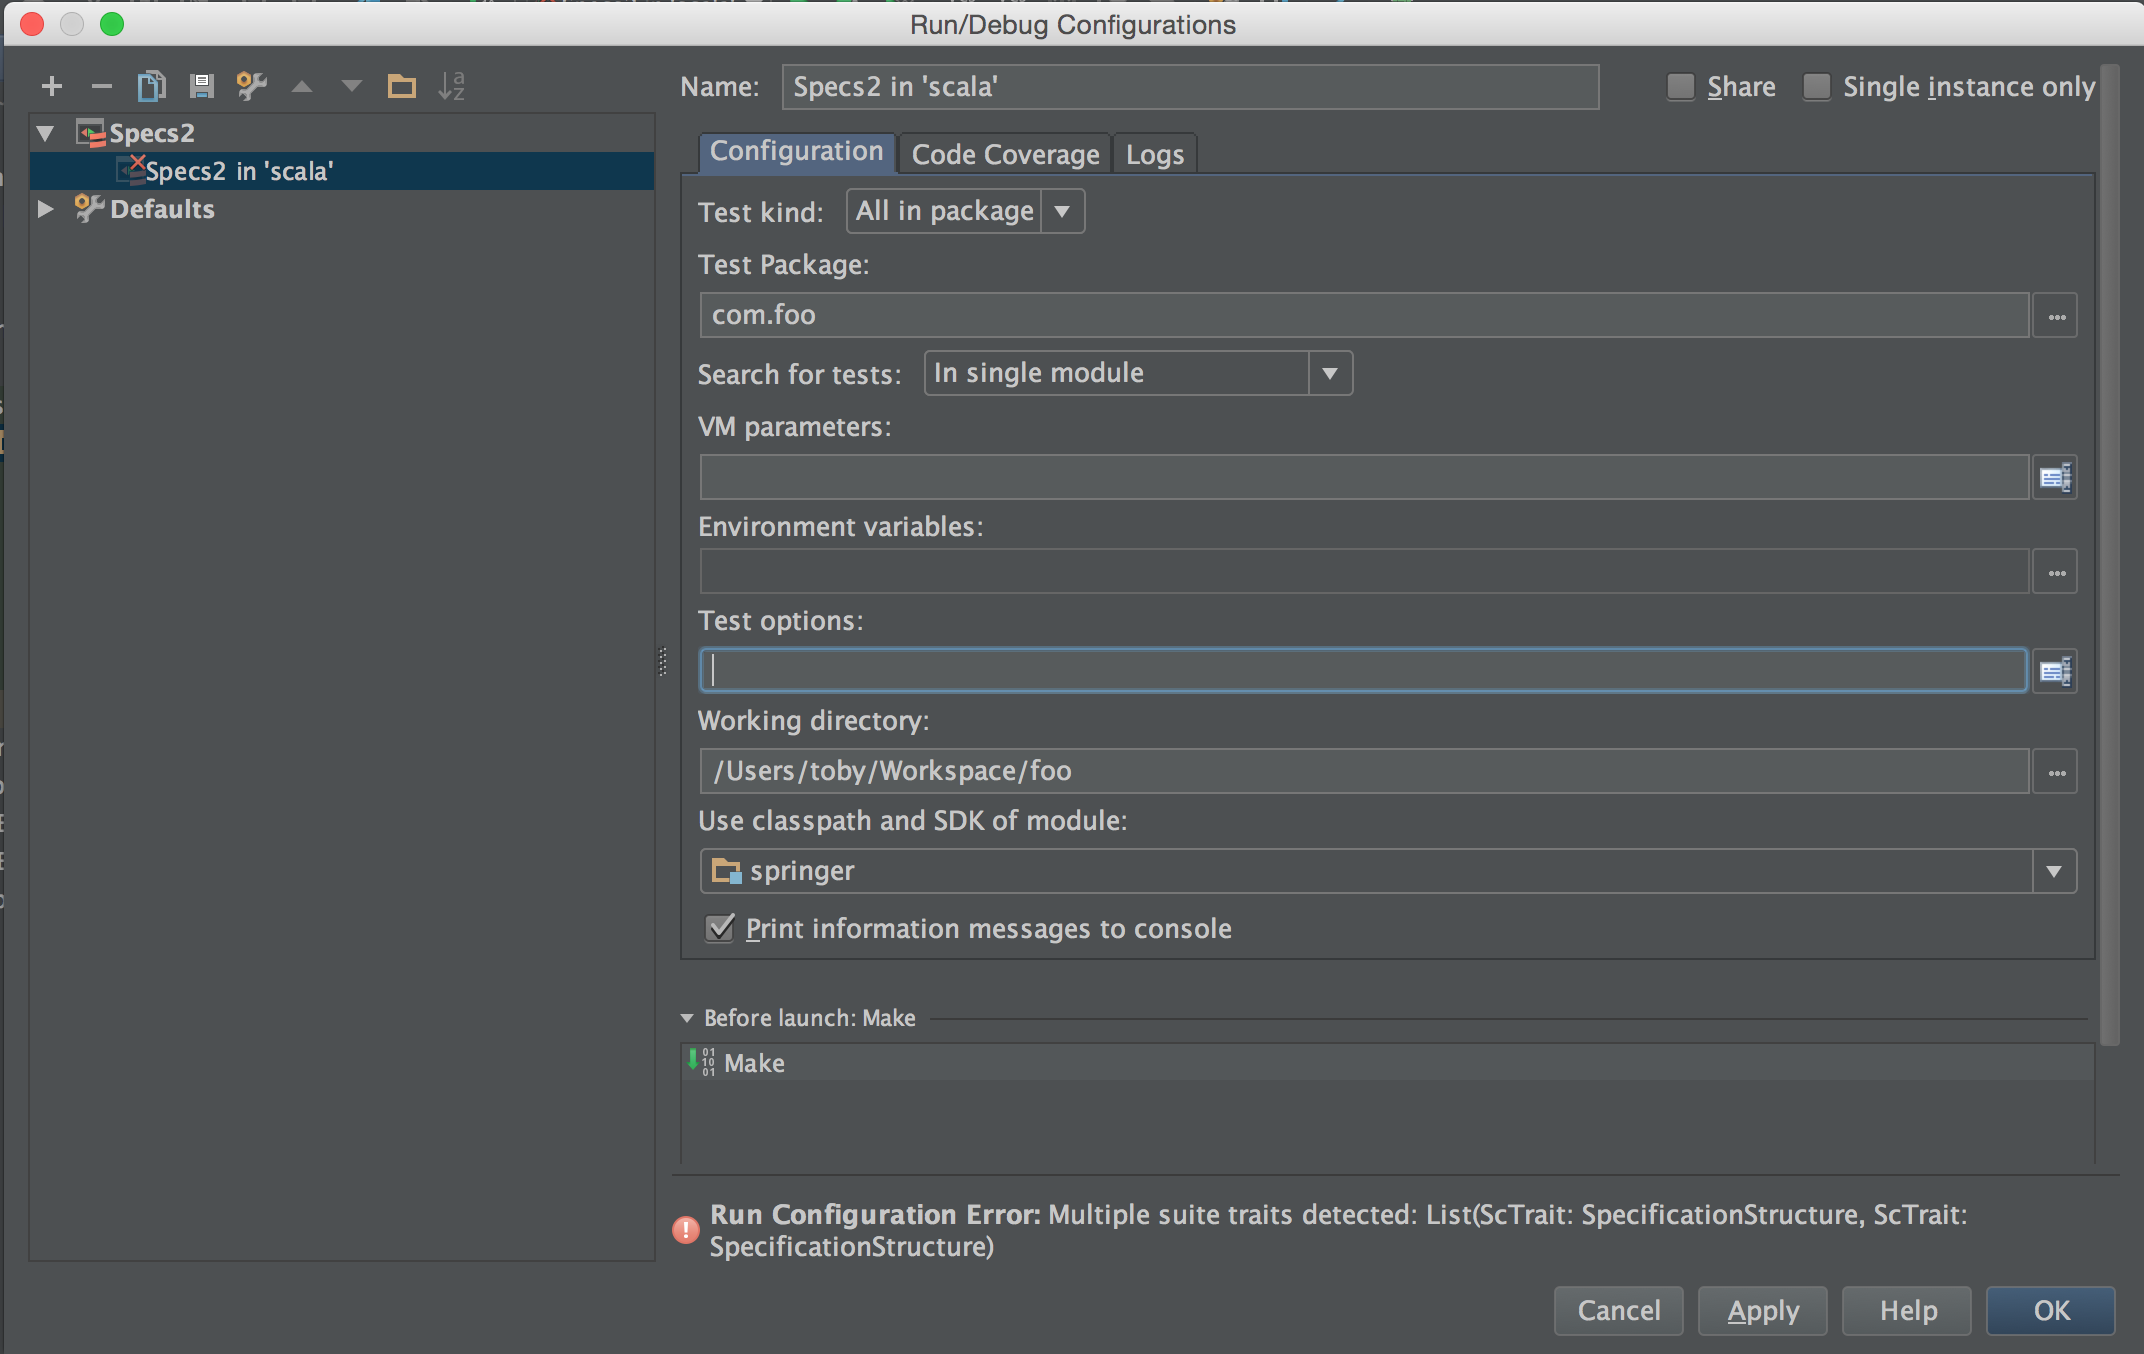The image size is (2144, 1354).
Task: Open the Search for tests dropdown
Action: (x=1330, y=373)
